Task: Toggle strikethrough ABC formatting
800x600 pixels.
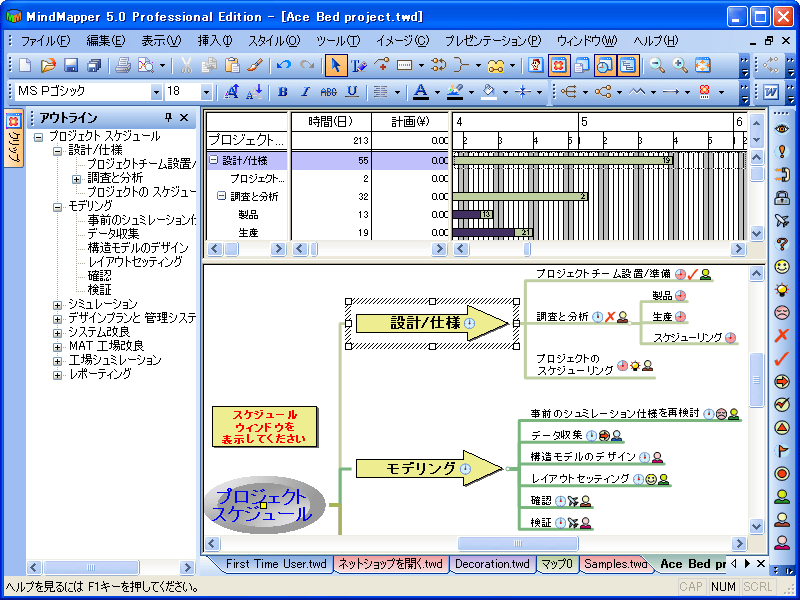Action: (x=329, y=92)
